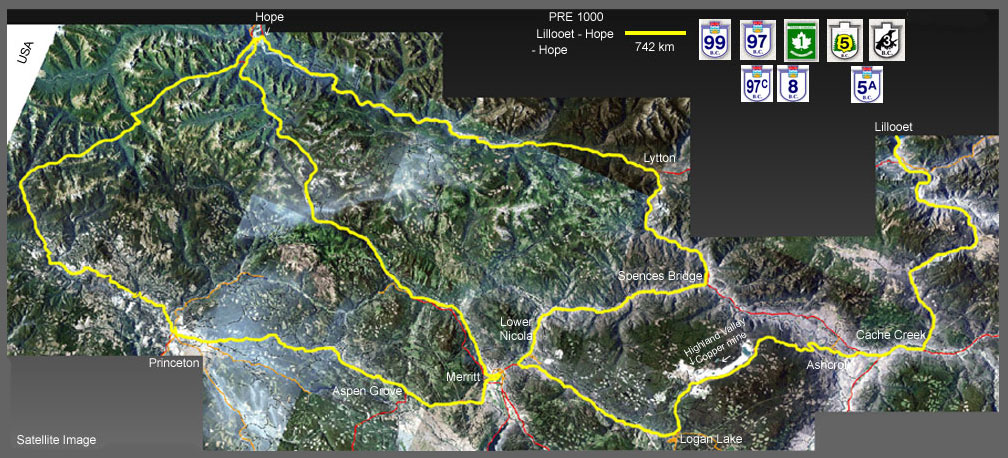Image resolution: width=1008 pixels, height=458 pixels.
Task: Select the Highway 5A shield icon
Action: [x=866, y=84]
